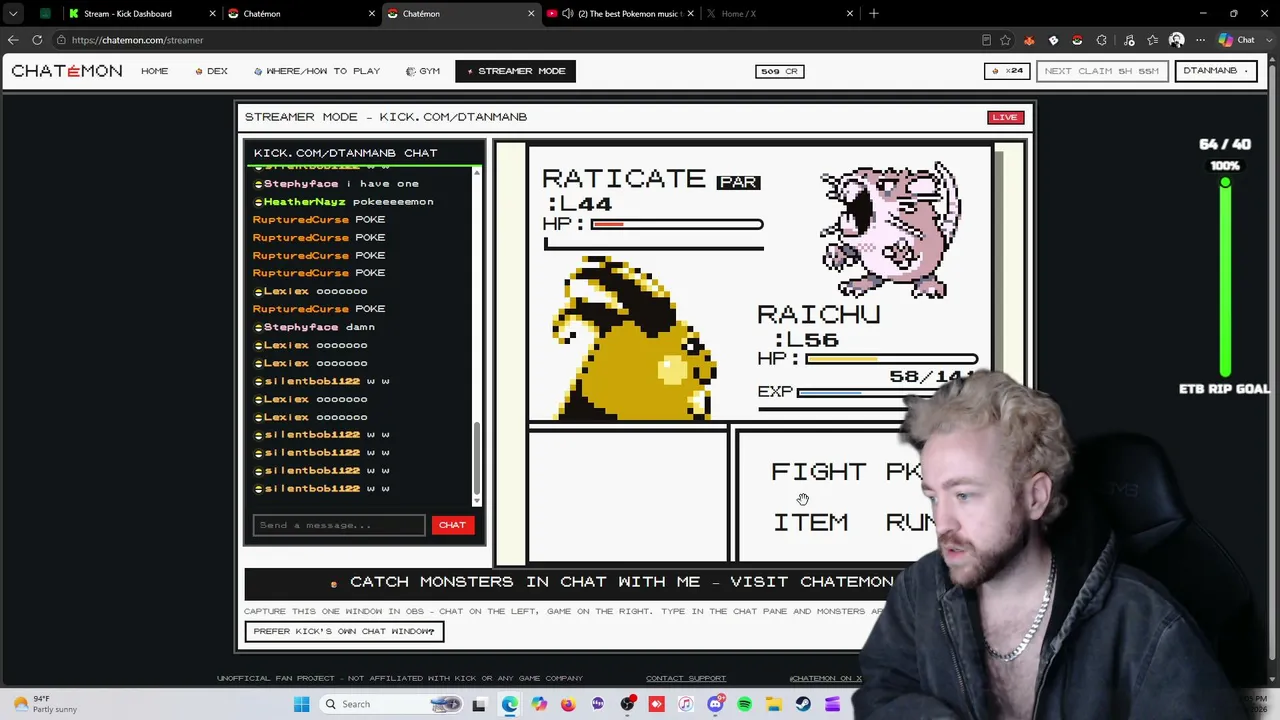Open the DEX page
The height and width of the screenshot is (720, 1280).
[x=211, y=71]
